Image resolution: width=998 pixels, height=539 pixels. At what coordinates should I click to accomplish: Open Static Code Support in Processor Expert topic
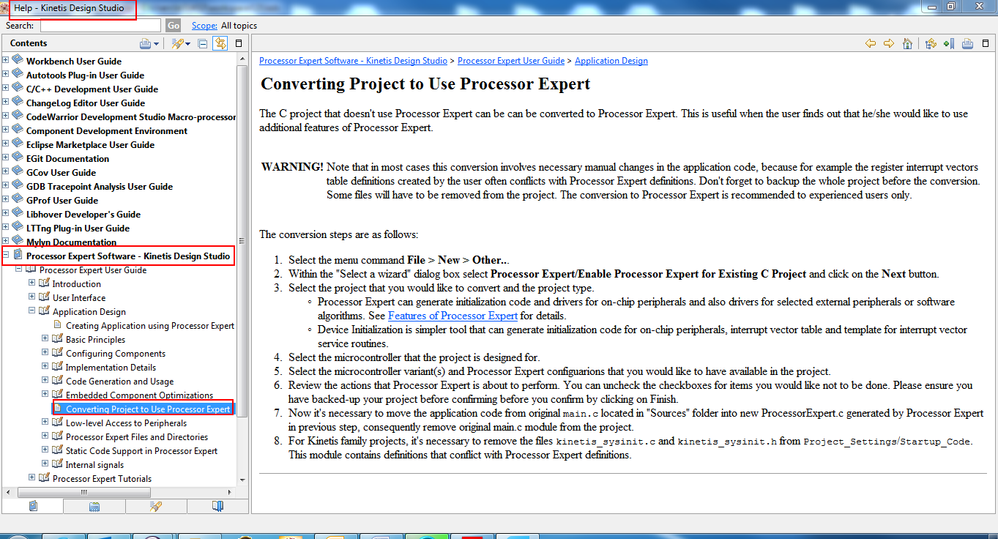click(x=141, y=451)
